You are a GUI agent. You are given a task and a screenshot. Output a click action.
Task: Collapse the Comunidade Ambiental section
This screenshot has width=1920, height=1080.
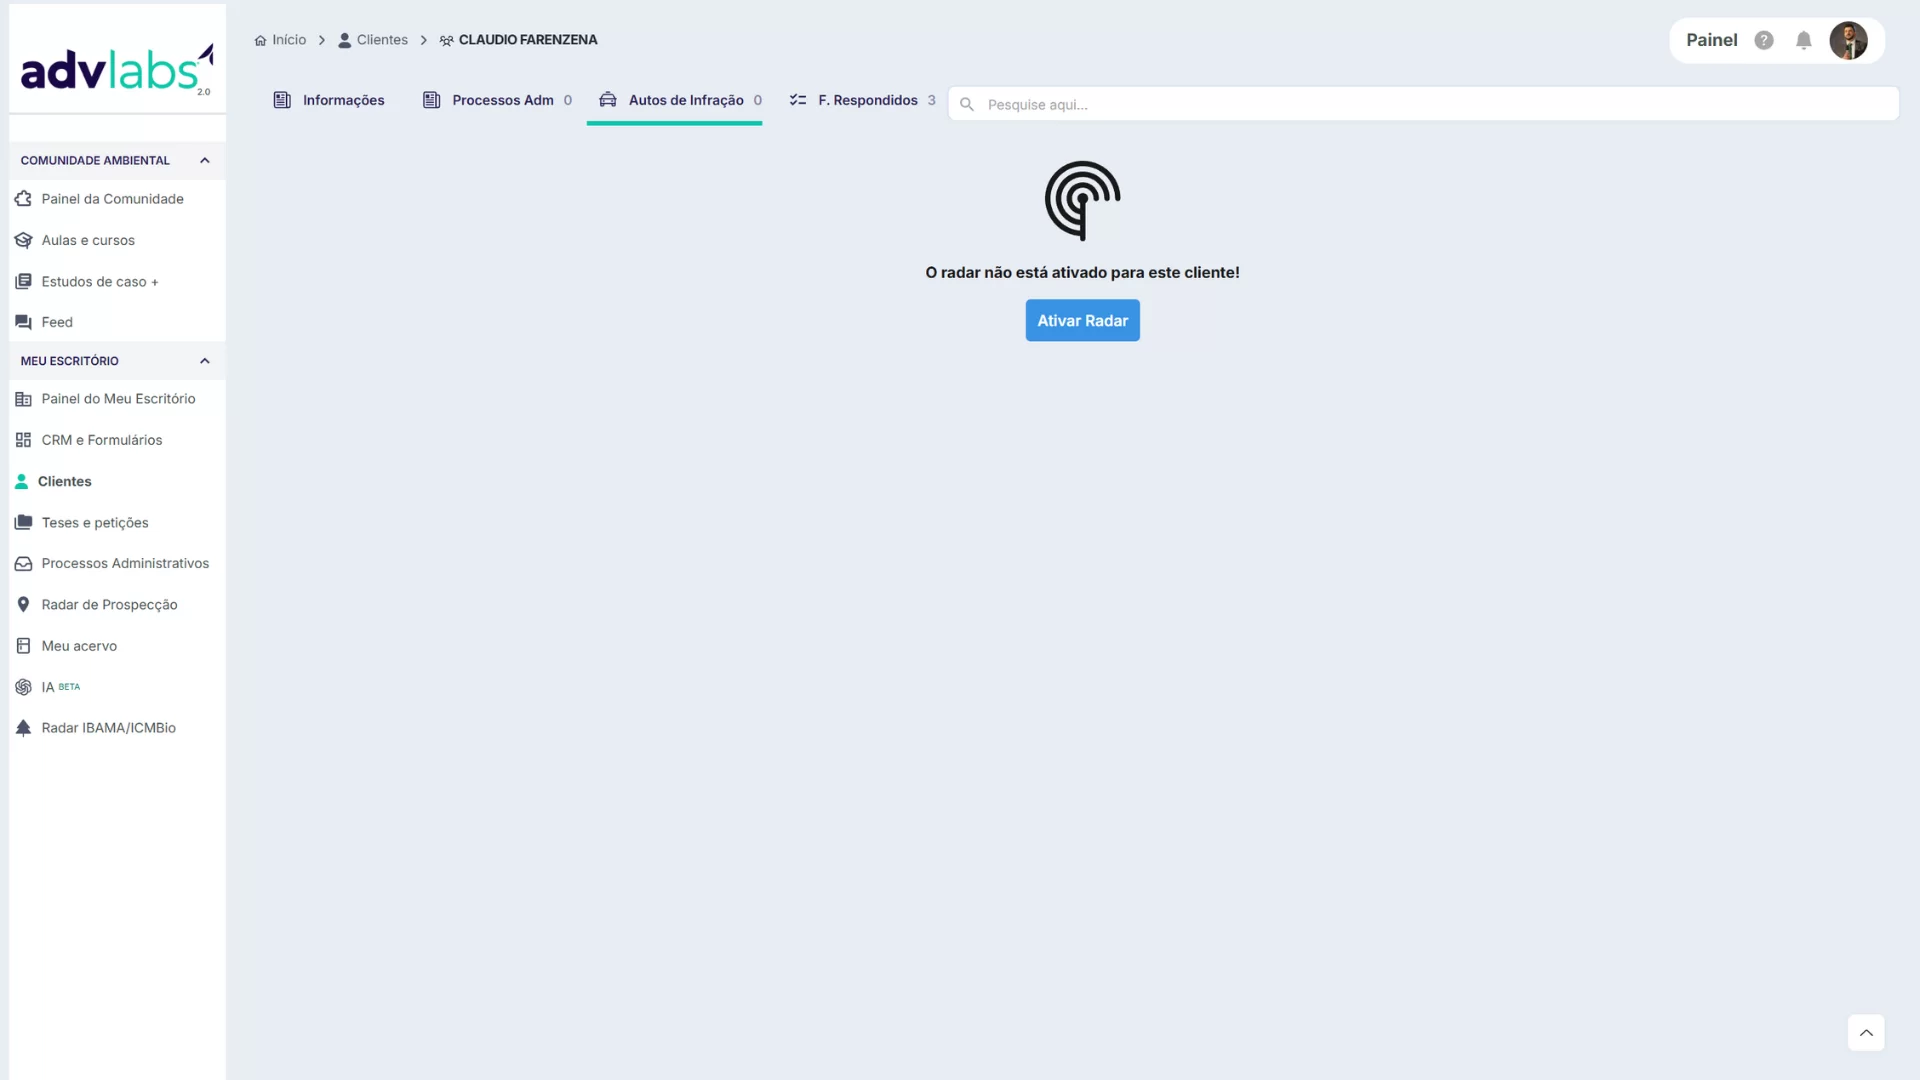point(204,160)
